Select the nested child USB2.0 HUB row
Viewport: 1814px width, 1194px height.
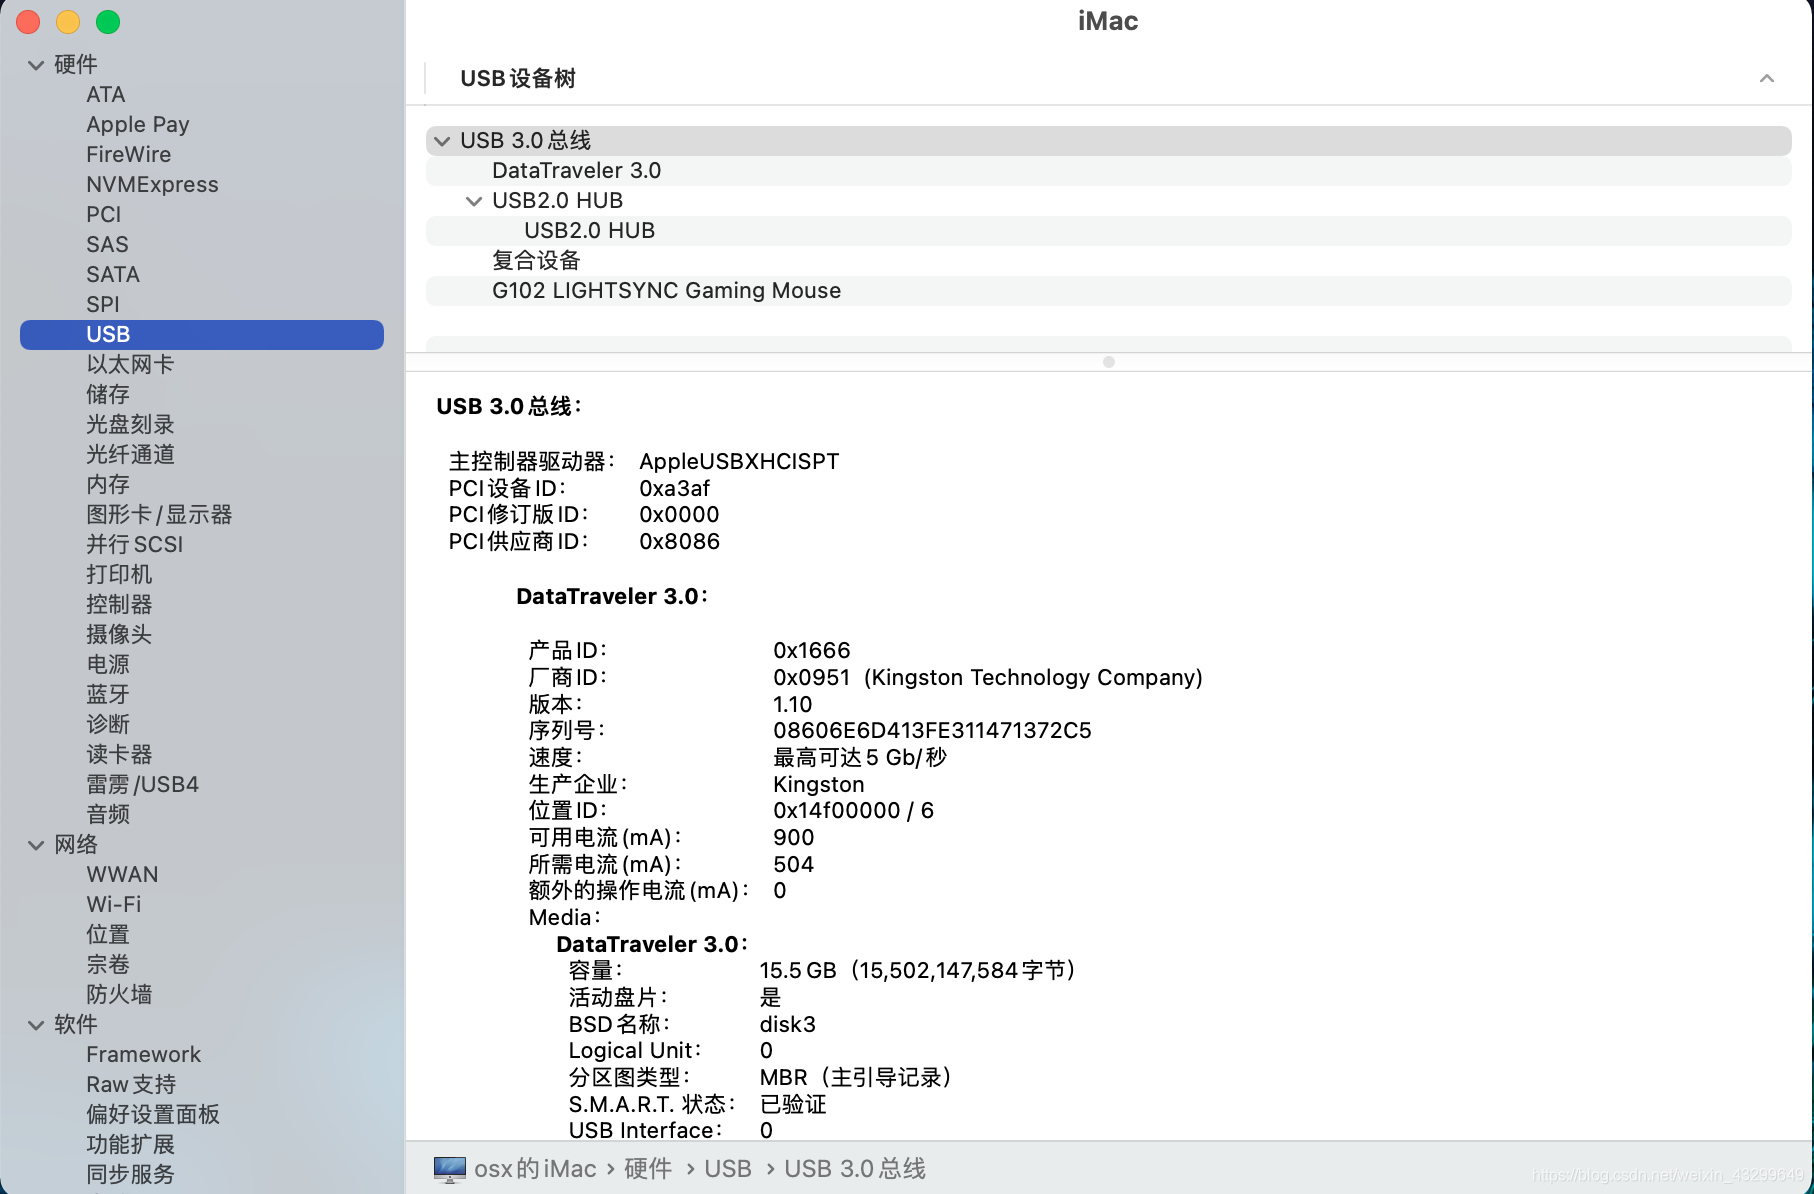pos(1108,231)
